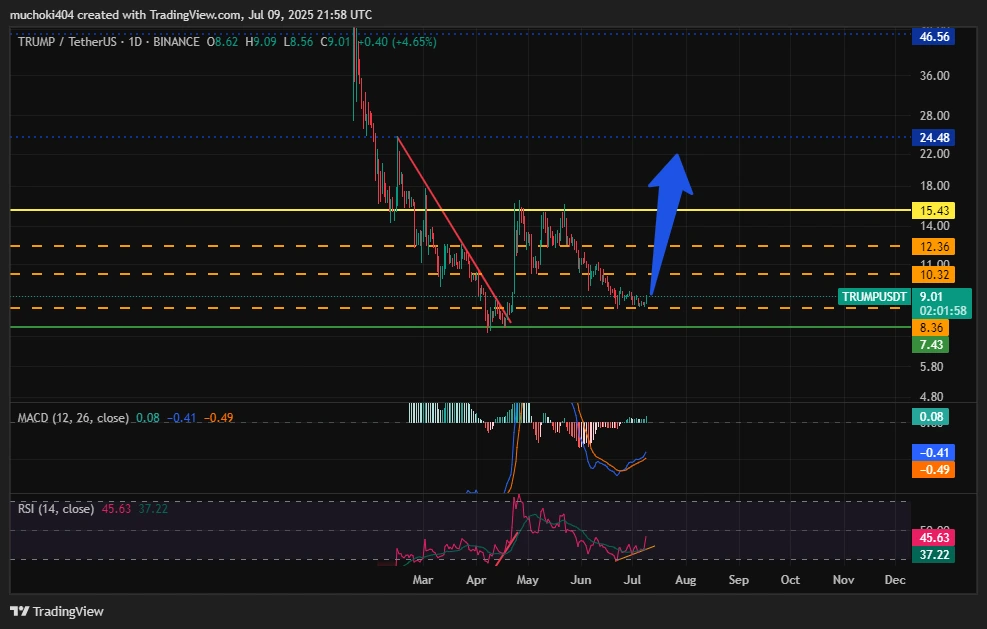Screen dimensions: 987x629
Task: Click the 46.56 blue price label
Action: click(931, 36)
